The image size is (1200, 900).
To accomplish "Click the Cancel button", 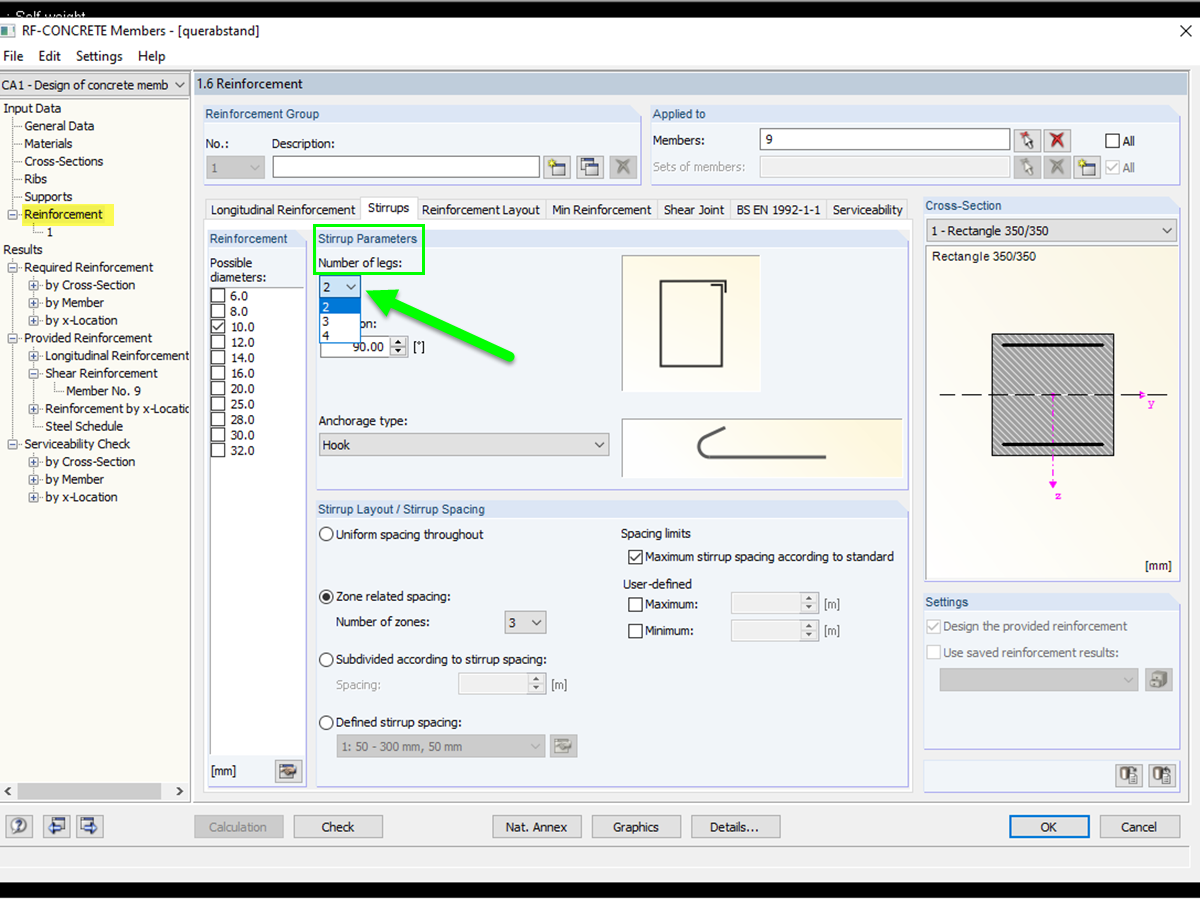I will point(1139,827).
